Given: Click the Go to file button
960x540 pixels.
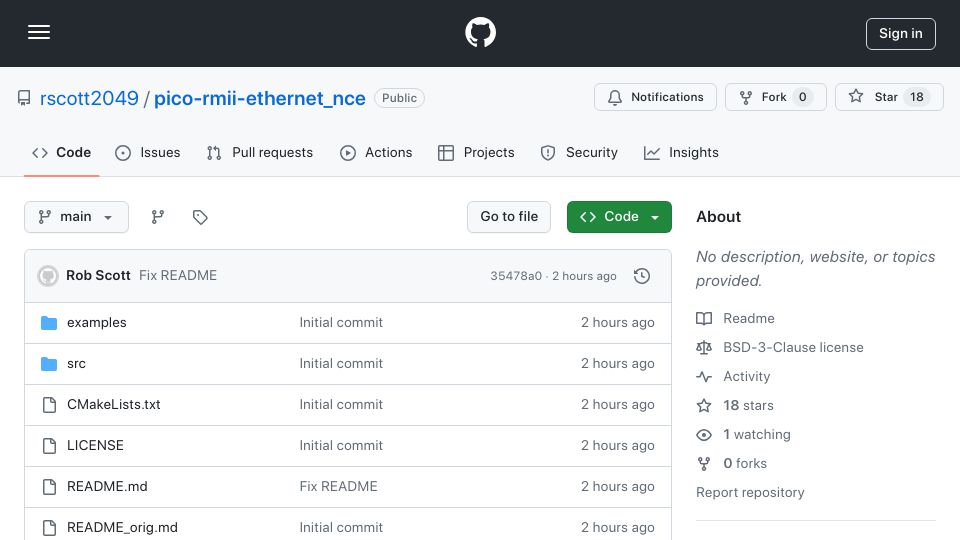Looking at the screenshot, I should [x=509, y=217].
